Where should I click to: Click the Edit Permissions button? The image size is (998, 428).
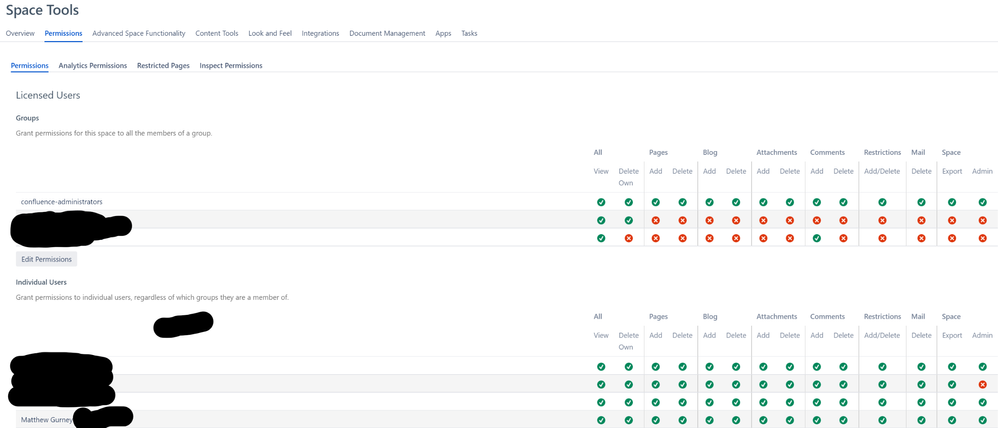tap(46, 259)
